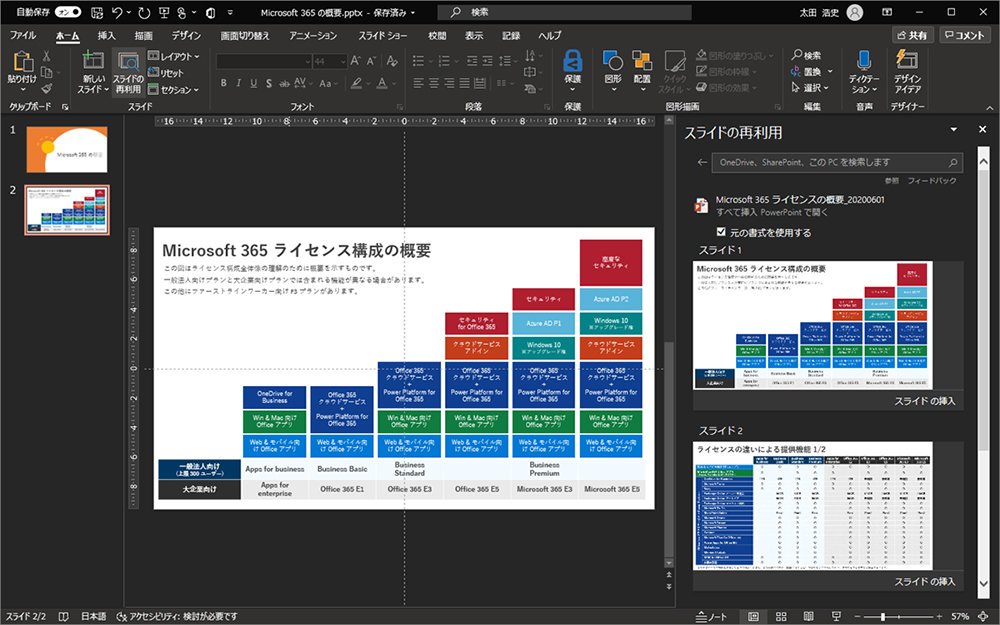Click the Reading view icon in status bar

coord(809,617)
